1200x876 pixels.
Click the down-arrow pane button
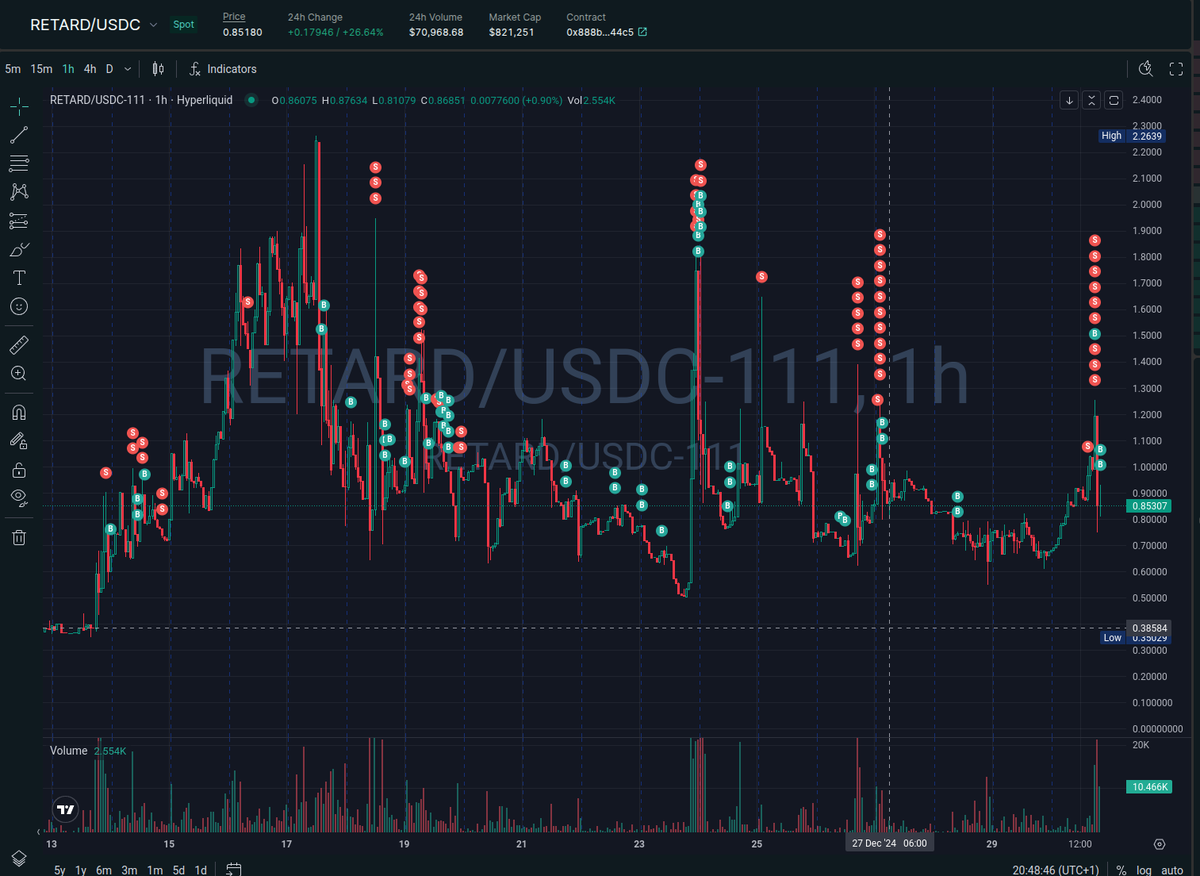1069,100
